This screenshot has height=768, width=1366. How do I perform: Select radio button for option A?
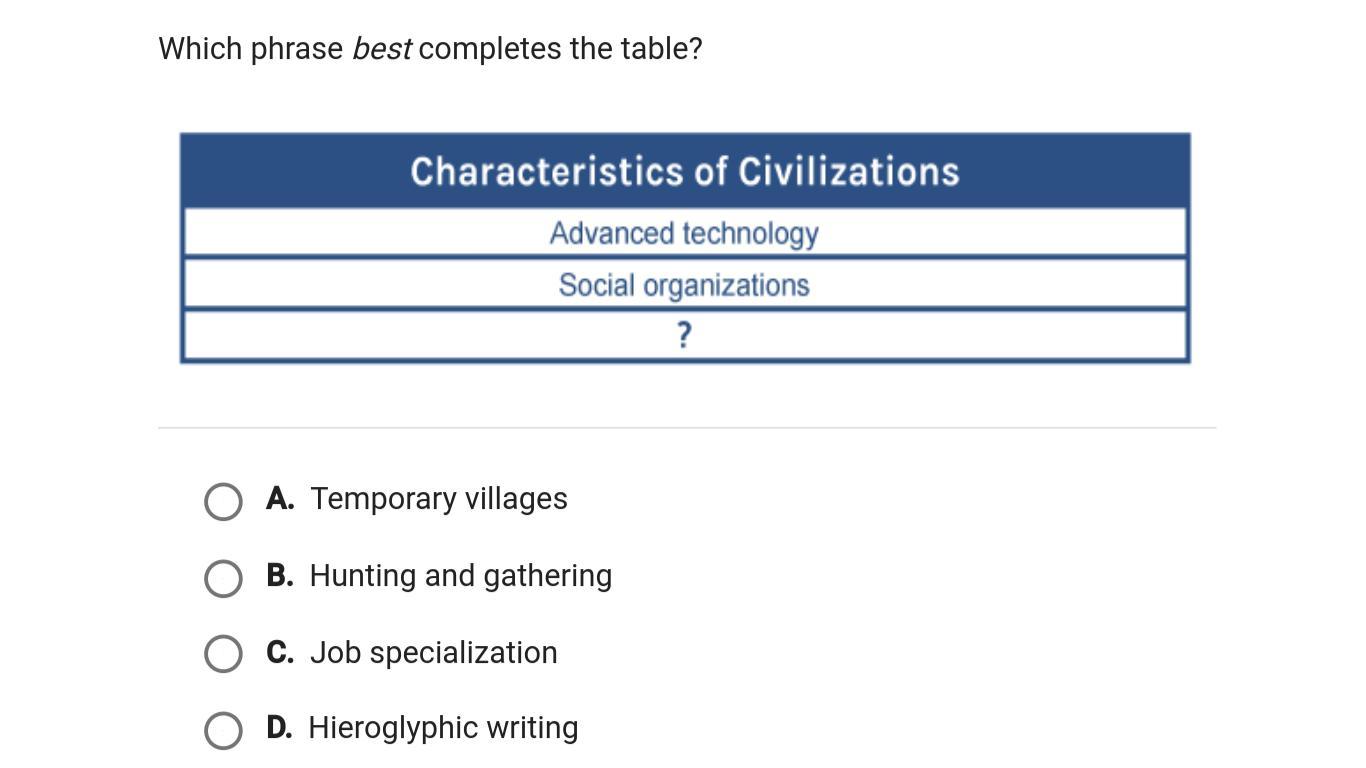223,502
